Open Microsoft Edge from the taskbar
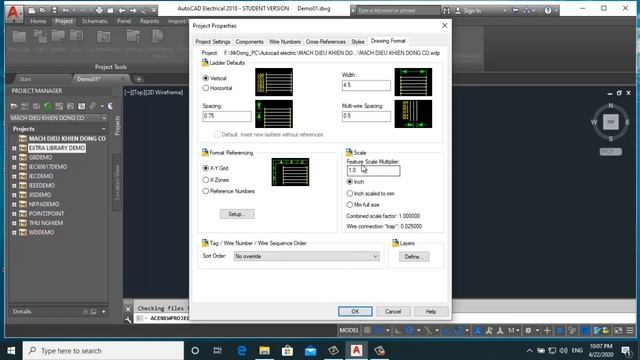640x360 pixels. point(242,351)
